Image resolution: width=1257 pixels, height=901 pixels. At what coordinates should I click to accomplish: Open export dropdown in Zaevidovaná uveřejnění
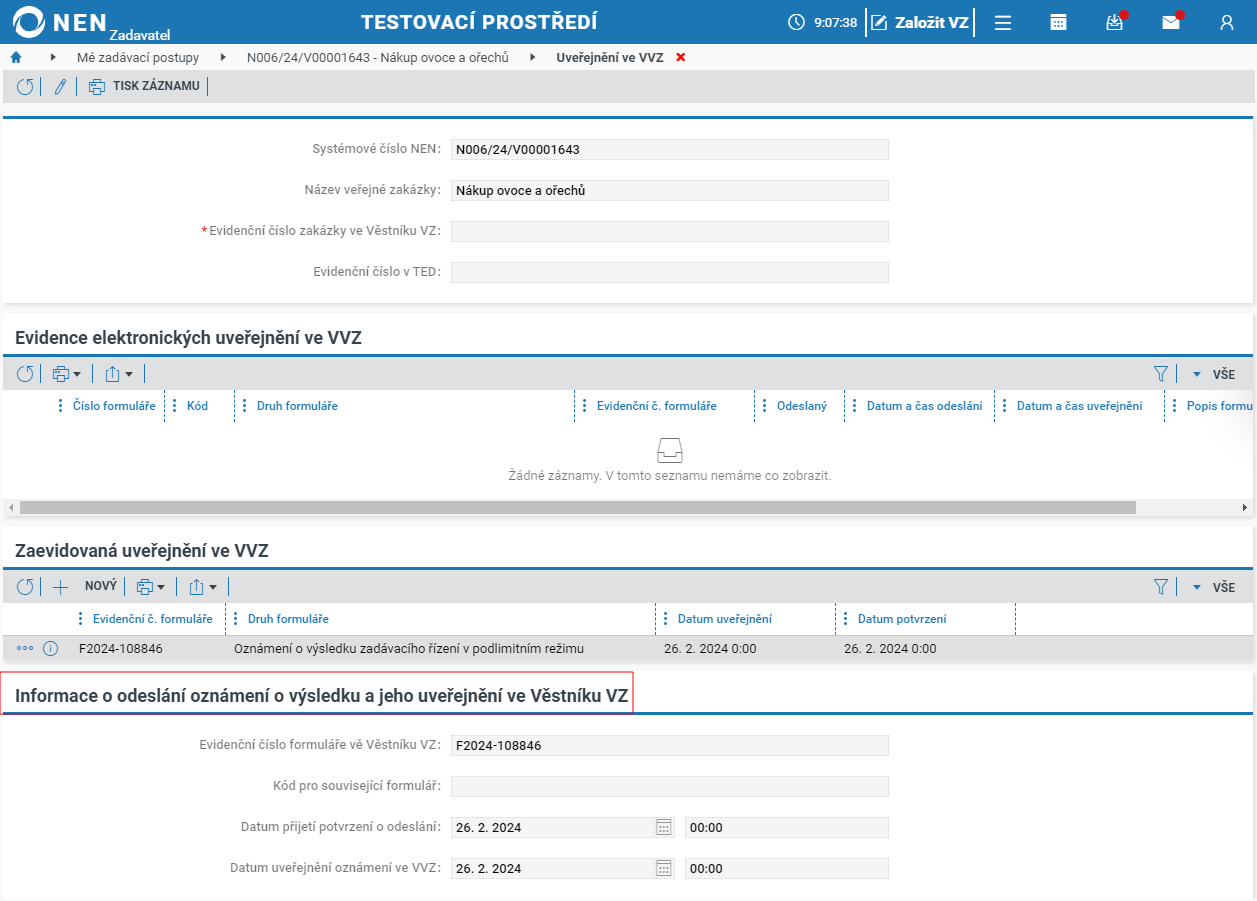coord(203,587)
